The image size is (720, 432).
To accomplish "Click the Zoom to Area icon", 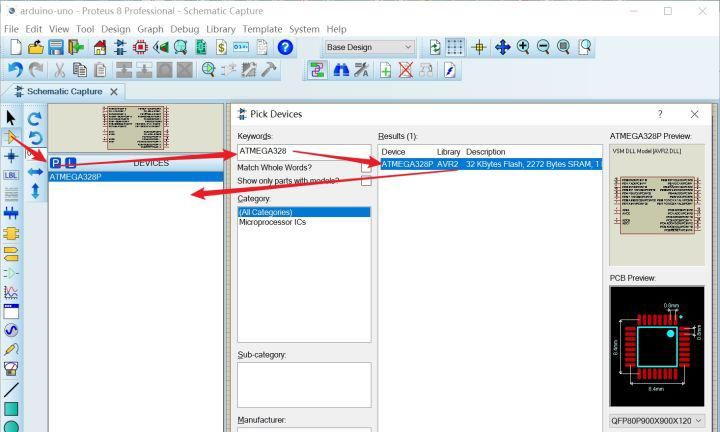I will pyautogui.click(x=585, y=47).
